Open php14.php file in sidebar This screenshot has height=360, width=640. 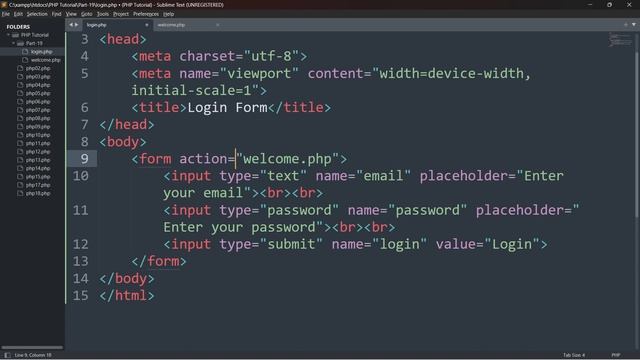[38, 168]
